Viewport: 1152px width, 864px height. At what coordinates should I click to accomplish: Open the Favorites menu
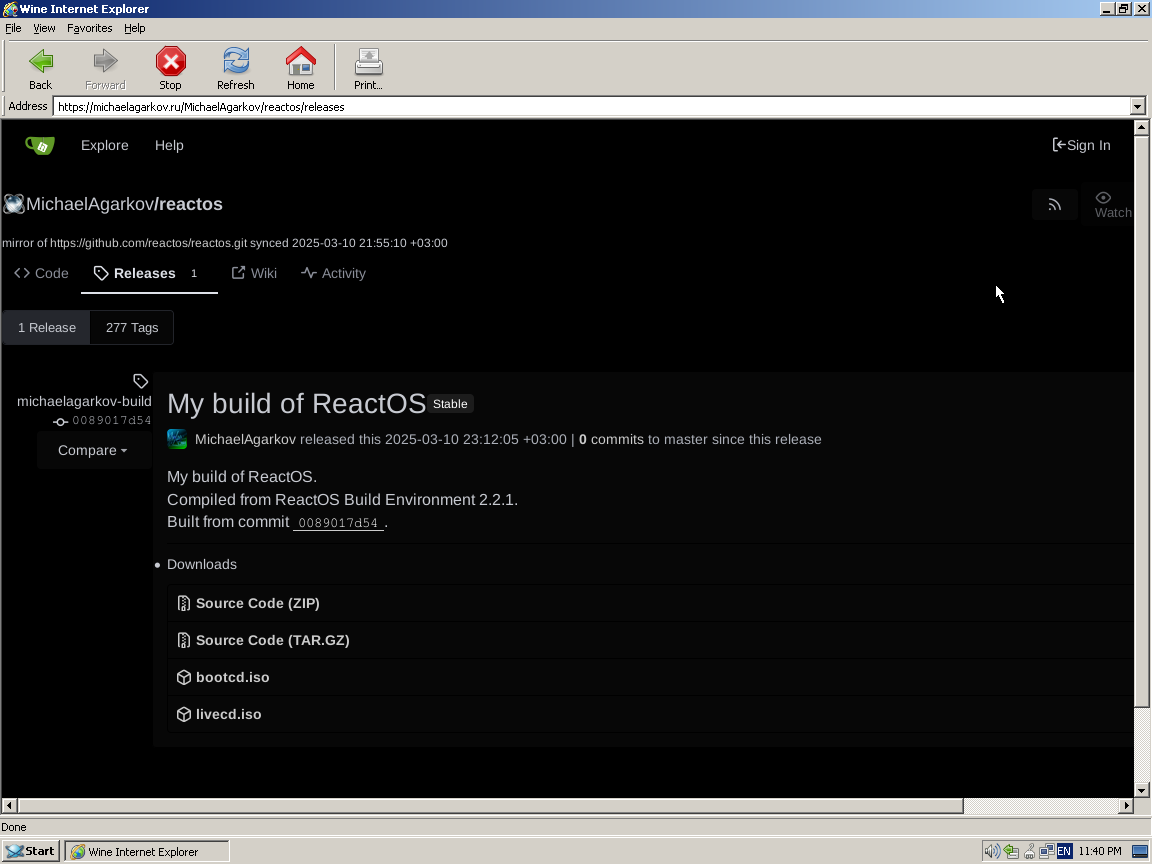click(x=89, y=28)
